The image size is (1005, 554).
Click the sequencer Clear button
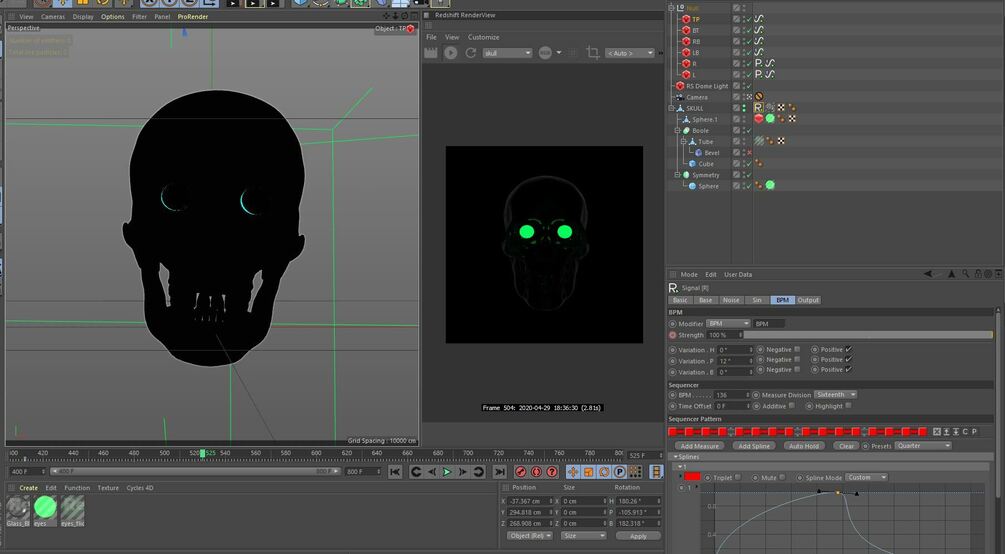pos(846,446)
